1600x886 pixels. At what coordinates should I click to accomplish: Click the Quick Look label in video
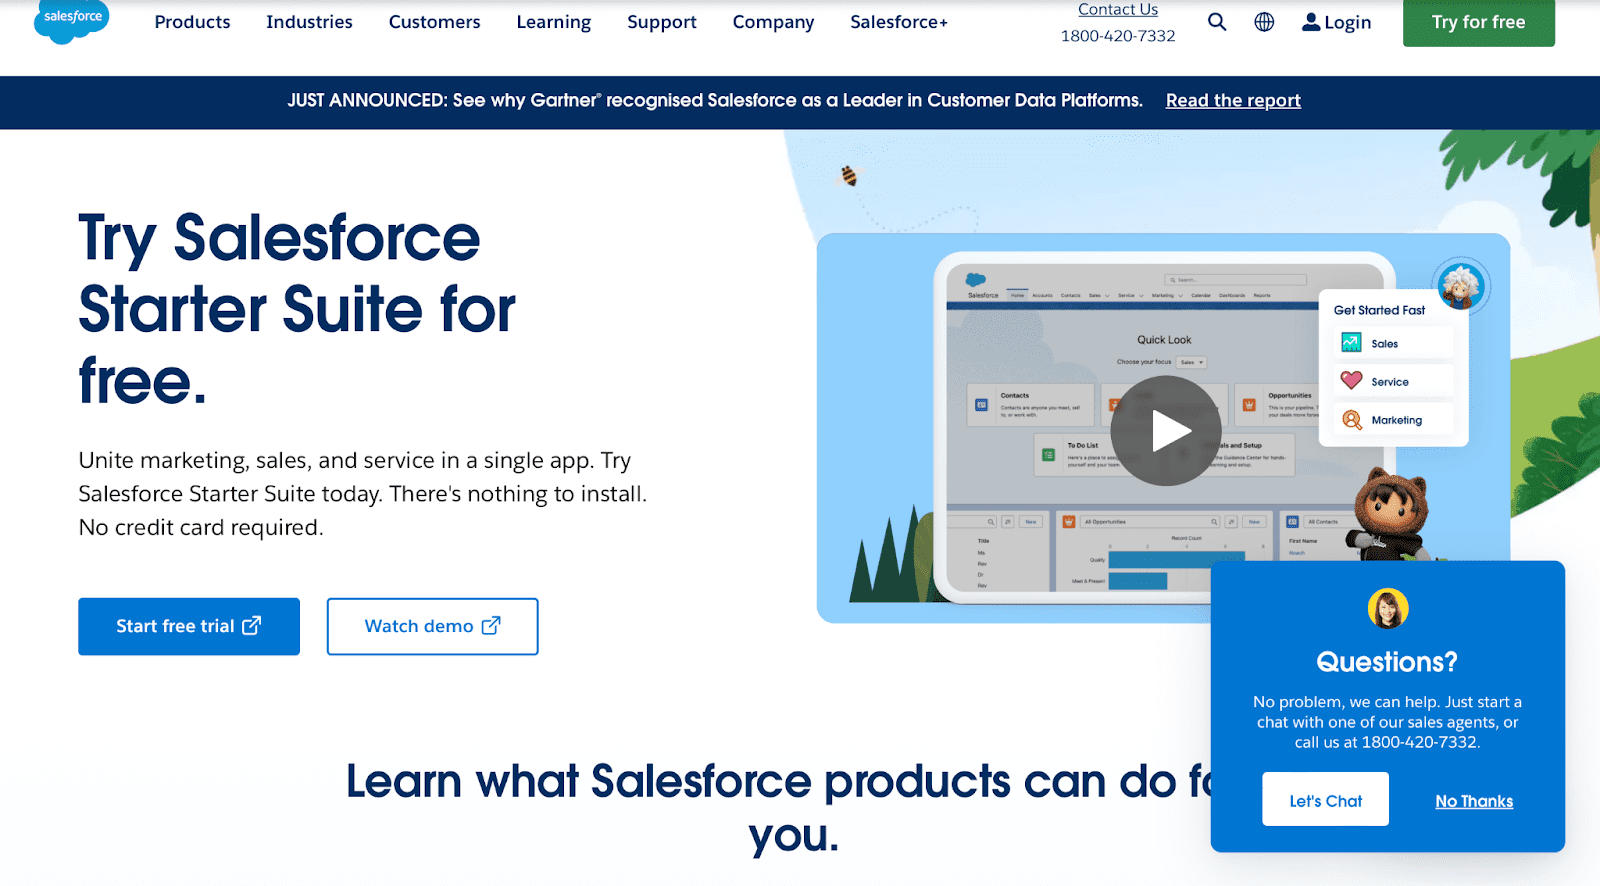[1164, 340]
